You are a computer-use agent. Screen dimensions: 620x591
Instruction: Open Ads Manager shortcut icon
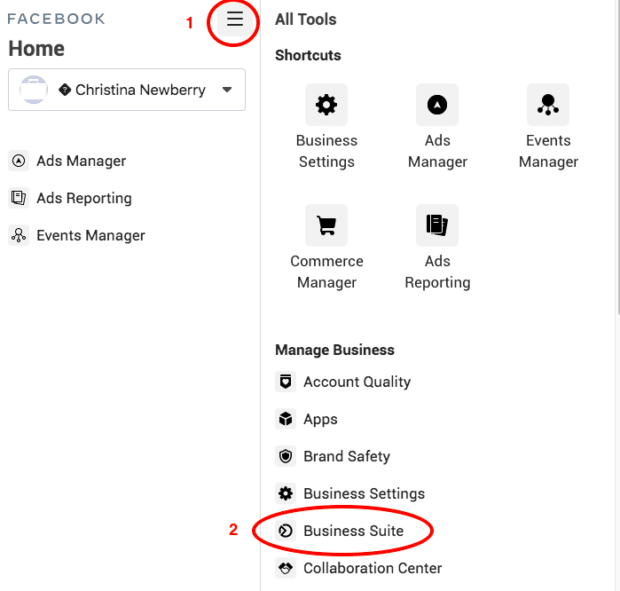pos(437,104)
